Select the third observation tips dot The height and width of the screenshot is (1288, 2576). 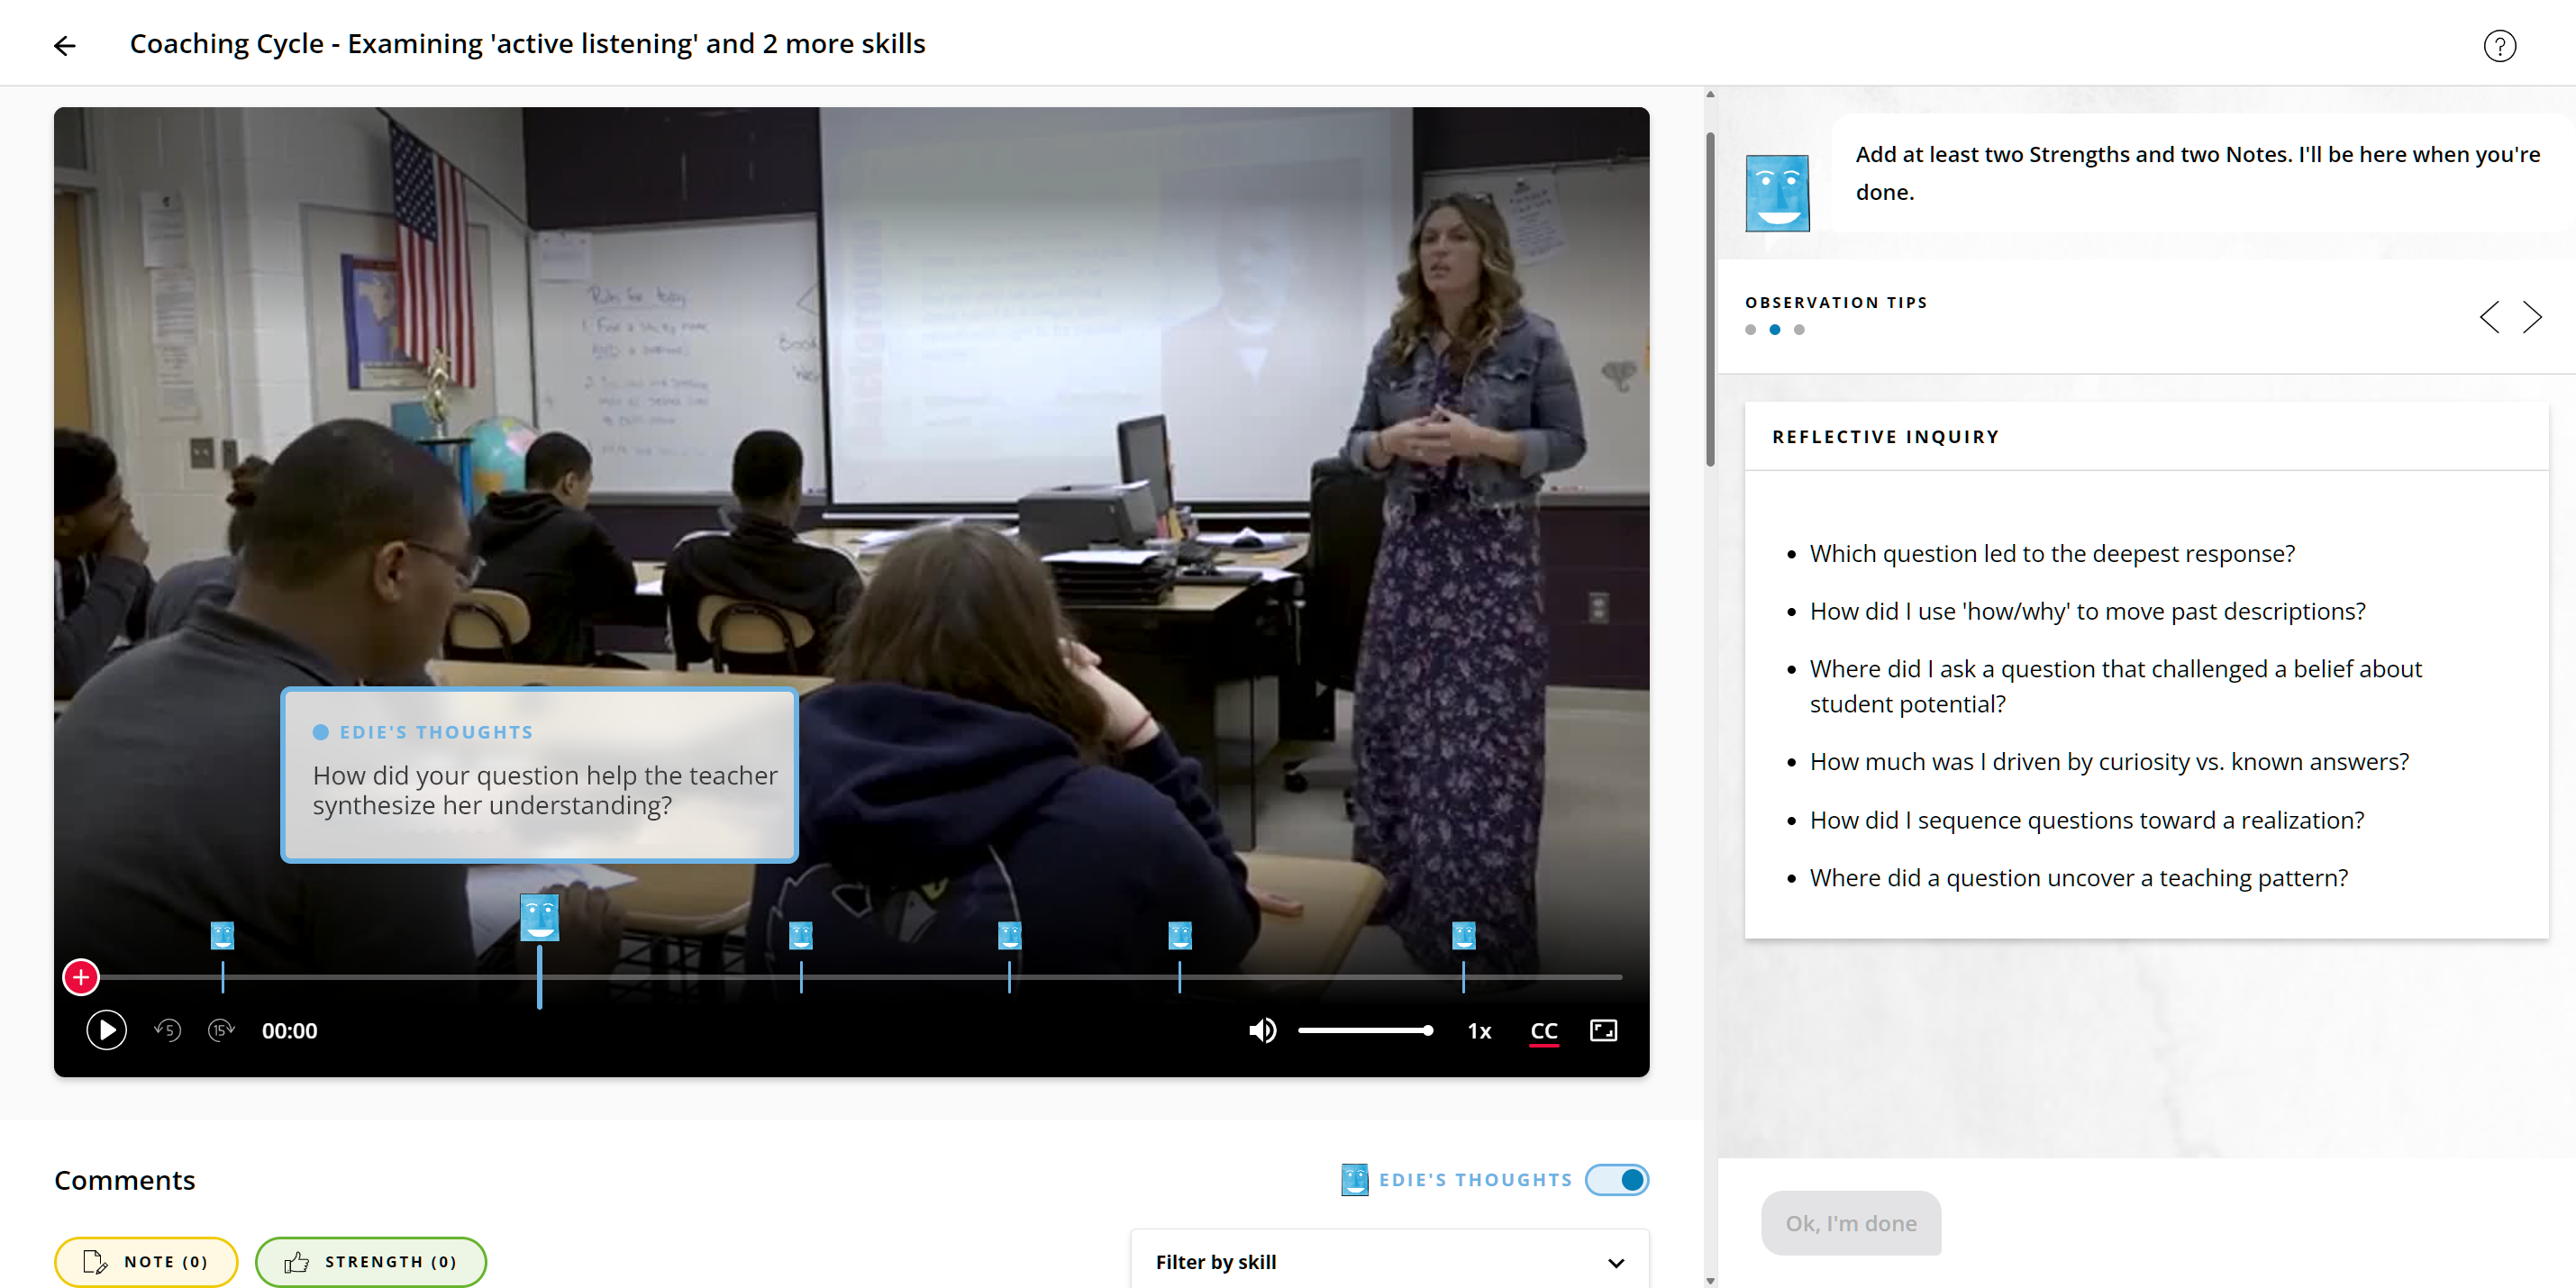click(1799, 330)
